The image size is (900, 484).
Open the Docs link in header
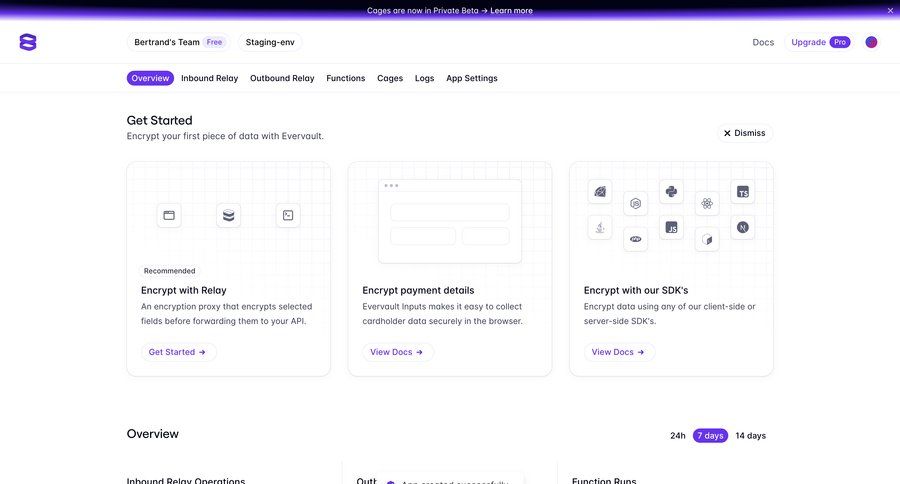(x=763, y=42)
